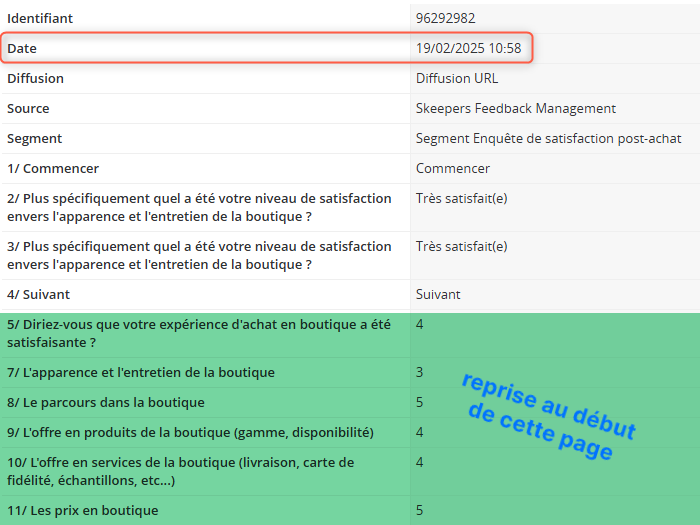
Task: Click question 2/ Plus spécifiquement text
Action: (199, 207)
